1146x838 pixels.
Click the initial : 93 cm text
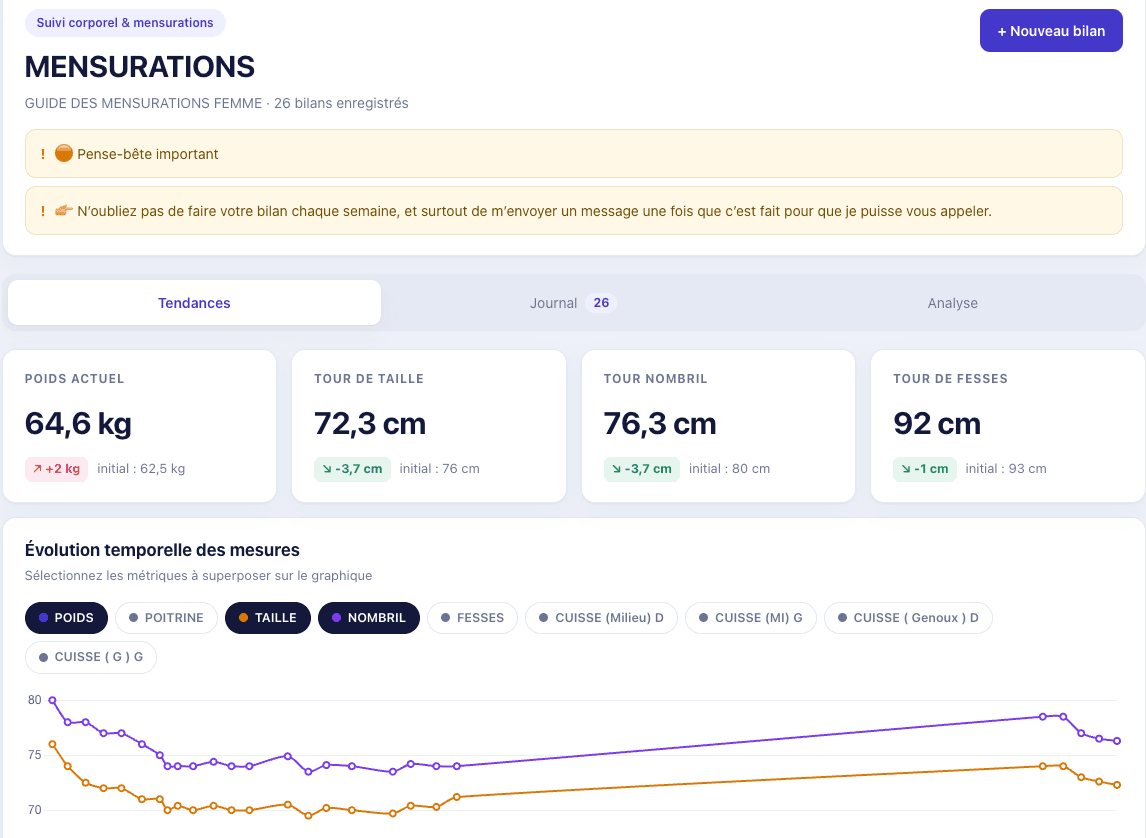point(1006,469)
